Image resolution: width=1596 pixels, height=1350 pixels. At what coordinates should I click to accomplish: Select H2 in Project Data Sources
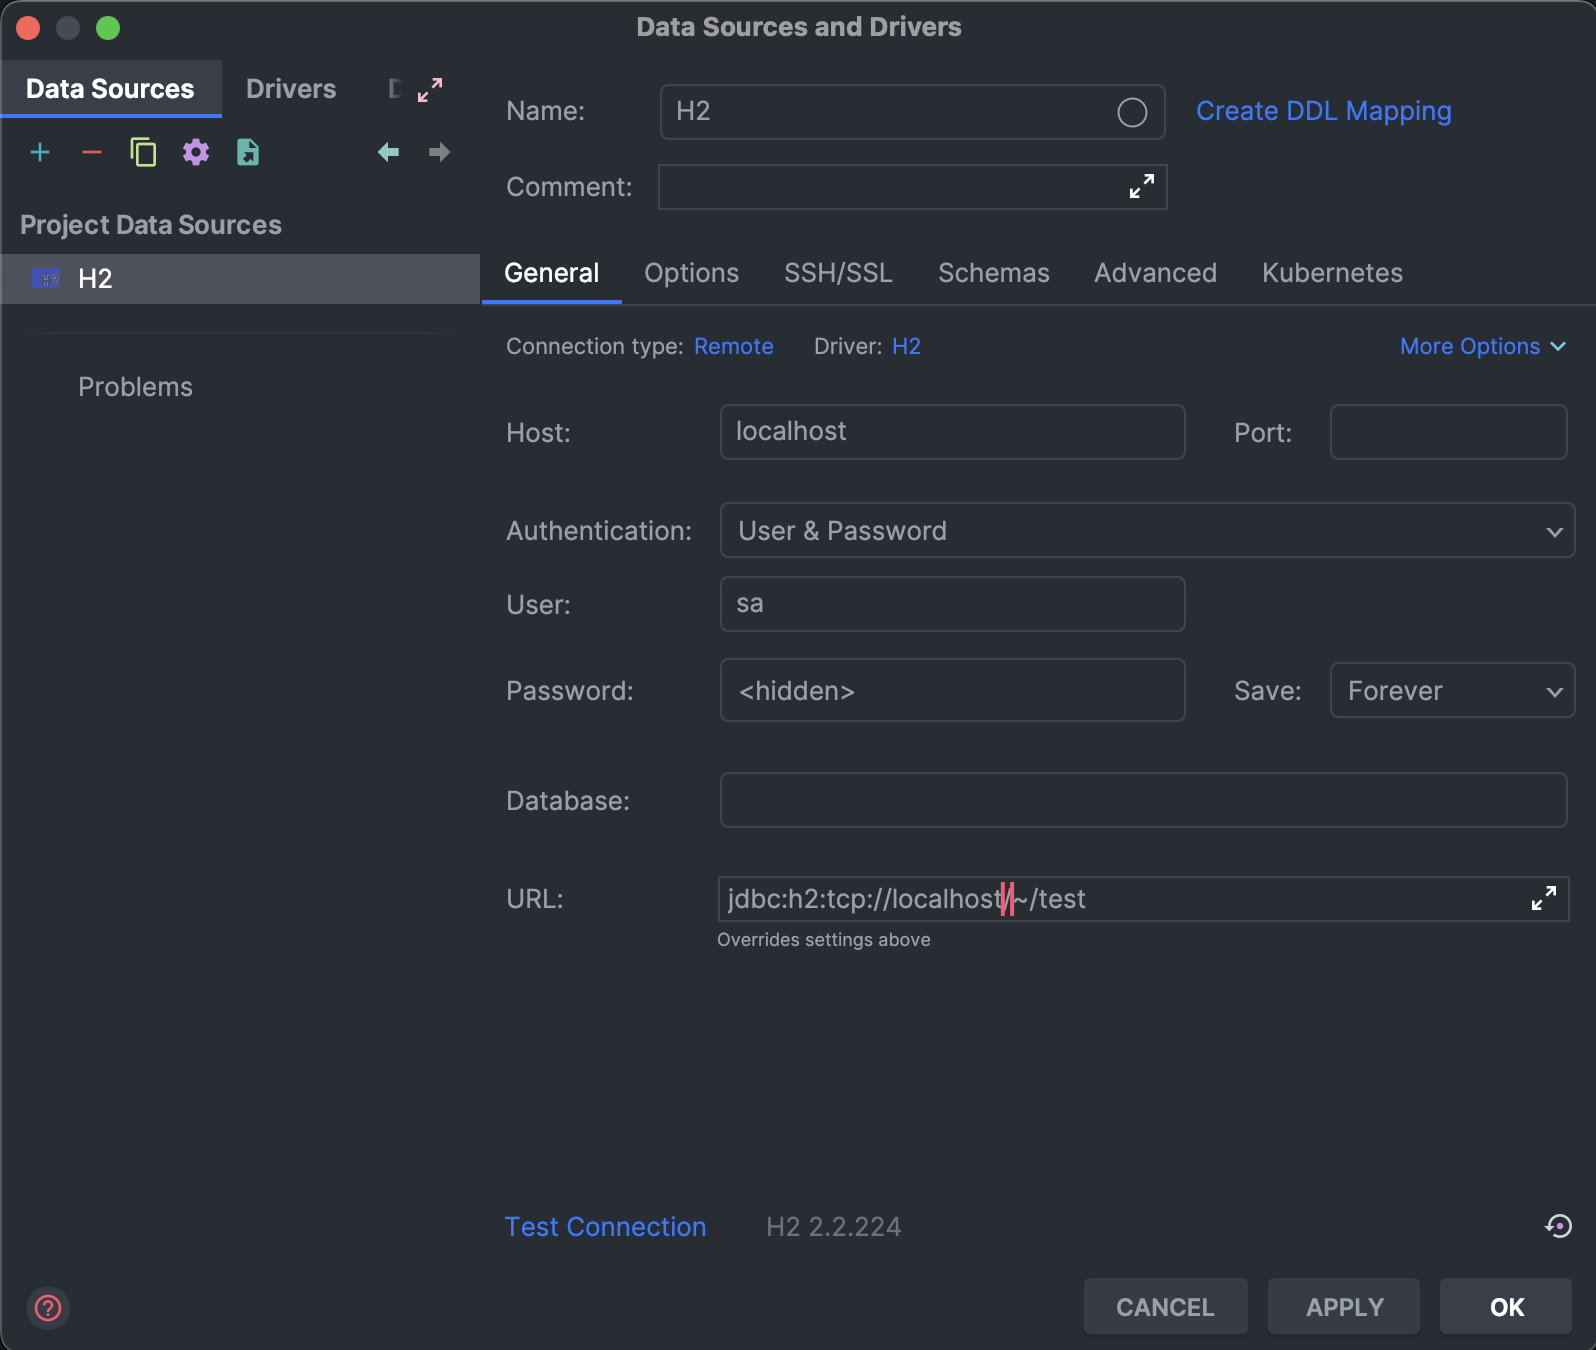pyautogui.click(x=240, y=279)
